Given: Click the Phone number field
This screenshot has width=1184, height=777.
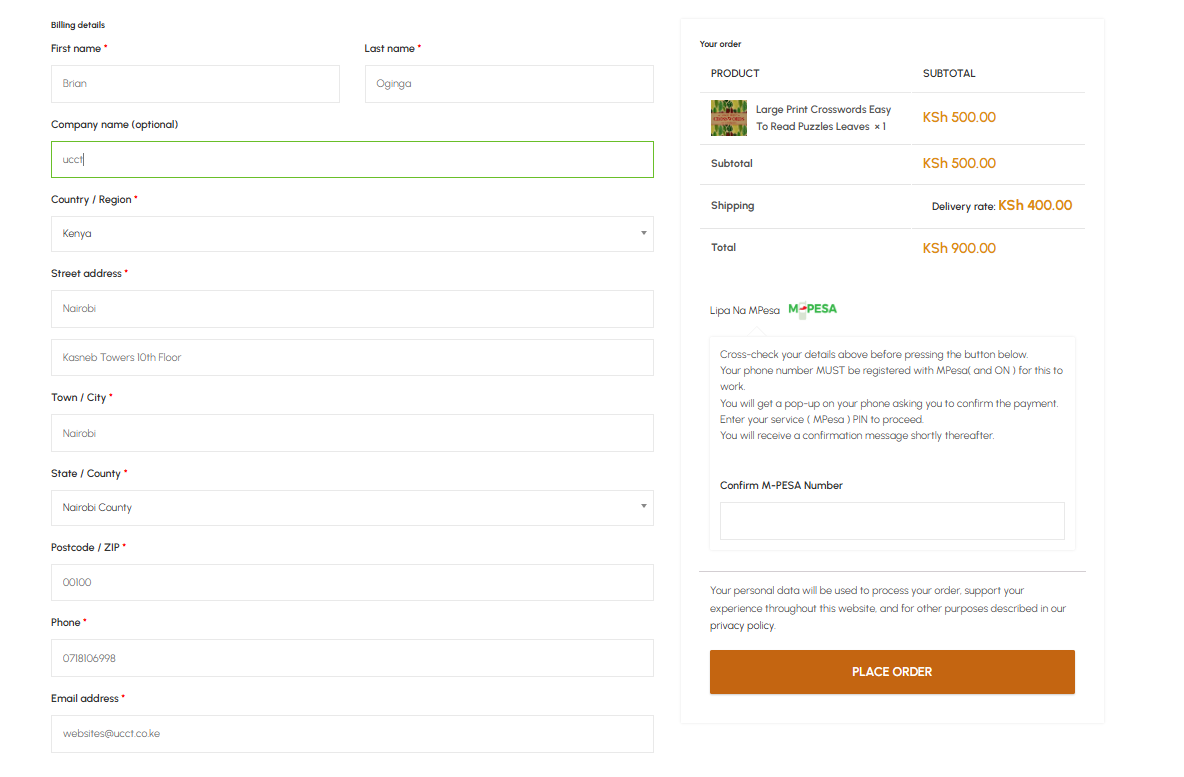Looking at the screenshot, I should tap(352, 659).
